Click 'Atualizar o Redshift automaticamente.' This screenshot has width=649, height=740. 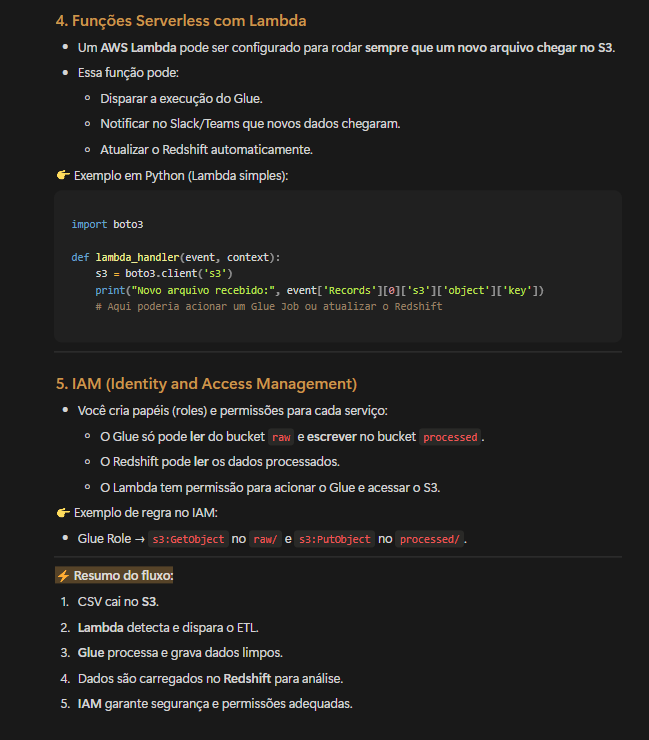point(206,150)
